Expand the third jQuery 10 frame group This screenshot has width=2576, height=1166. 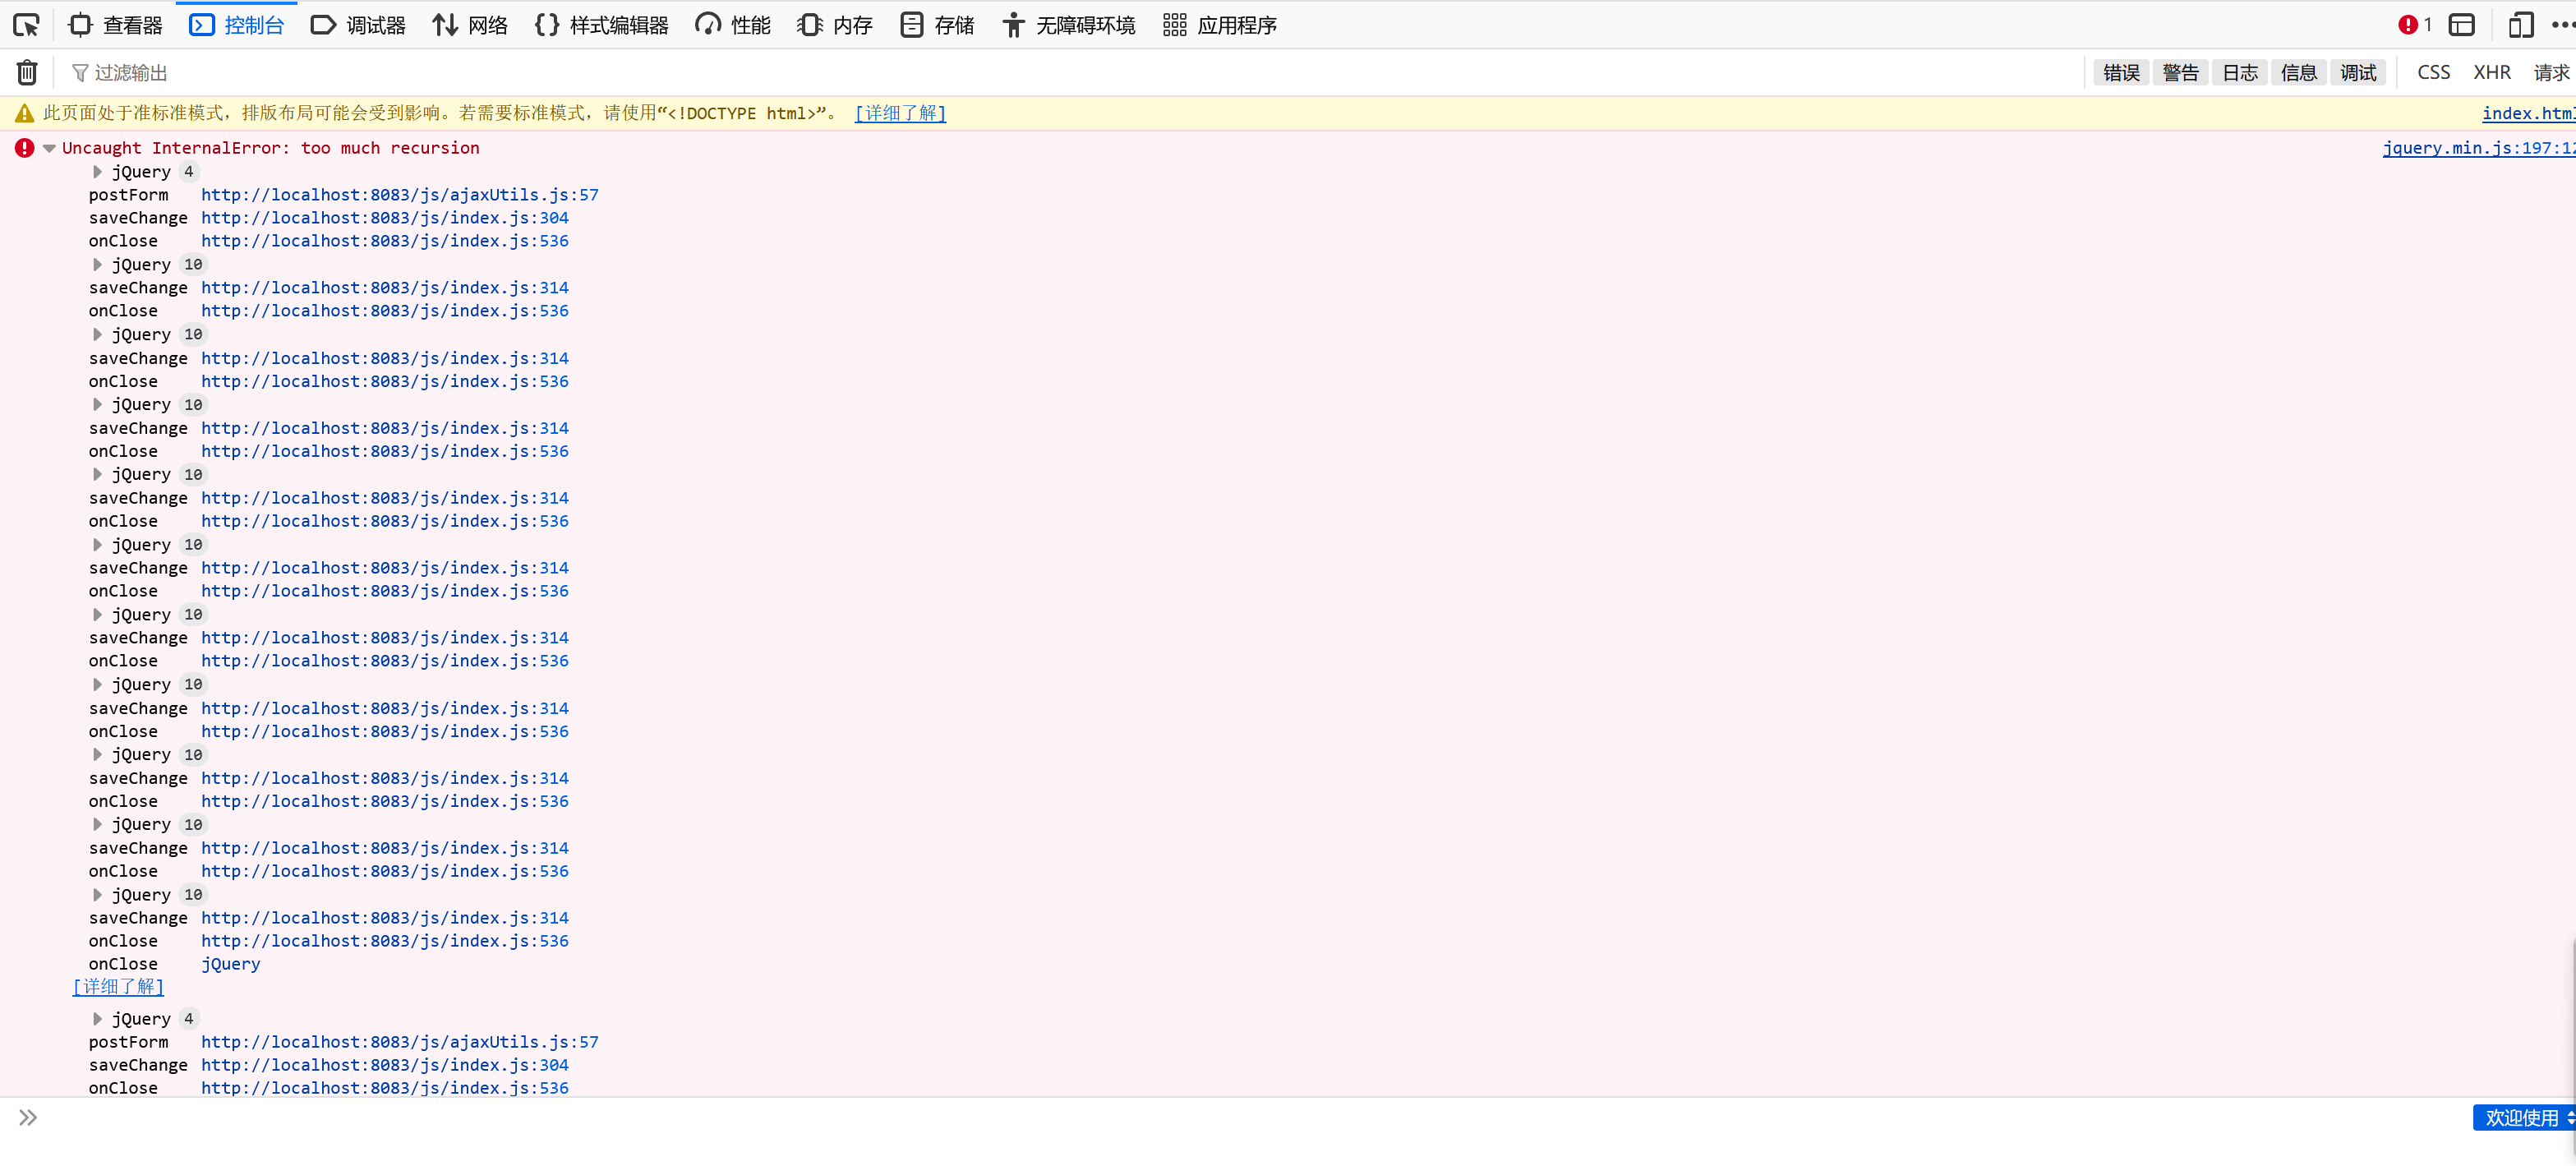click(97, 405)
